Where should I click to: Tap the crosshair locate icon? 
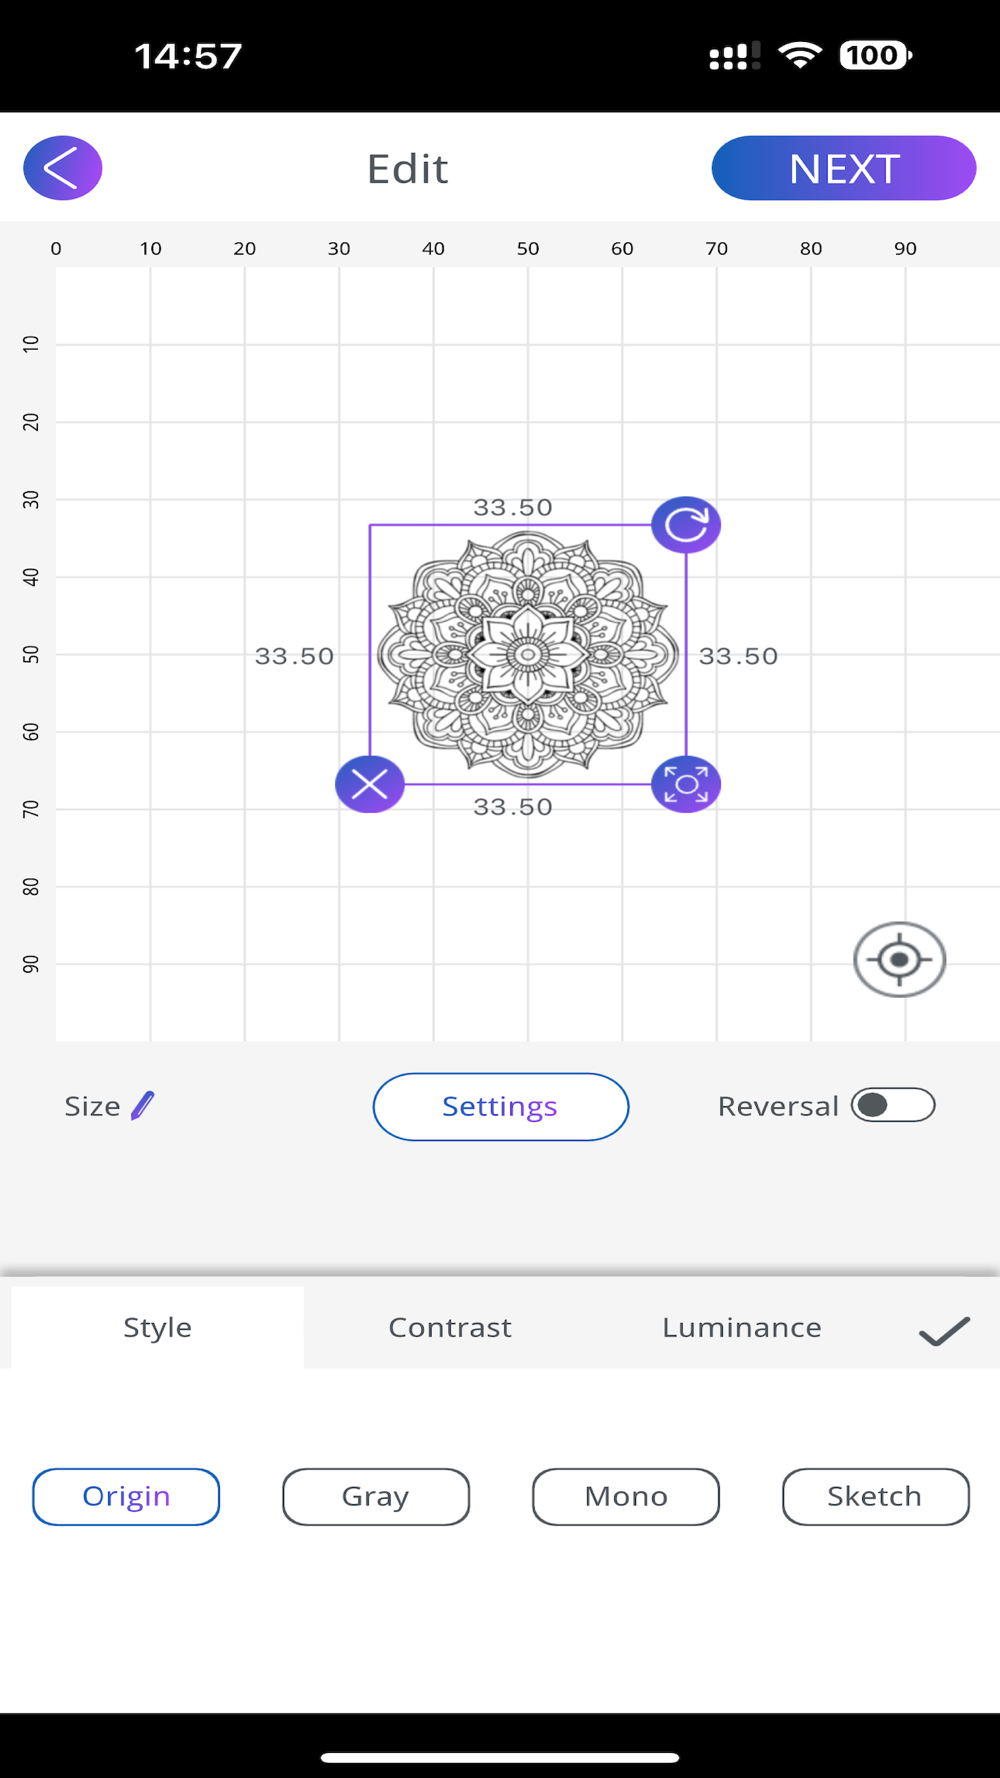click(x=899, y=960)
